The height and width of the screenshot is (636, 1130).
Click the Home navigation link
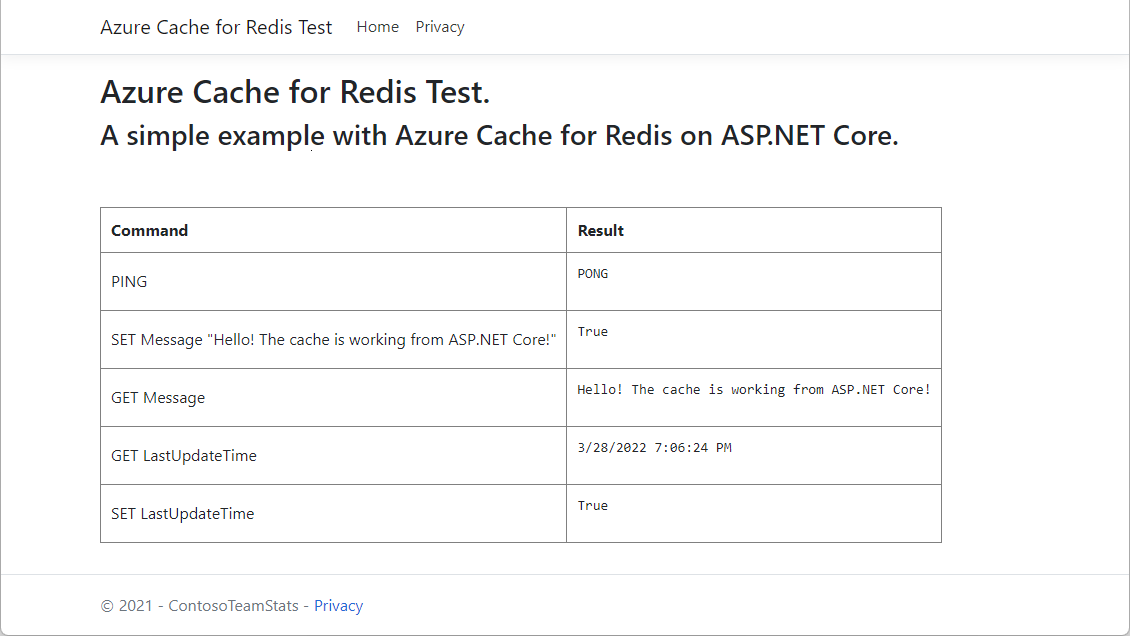point(377,27)
